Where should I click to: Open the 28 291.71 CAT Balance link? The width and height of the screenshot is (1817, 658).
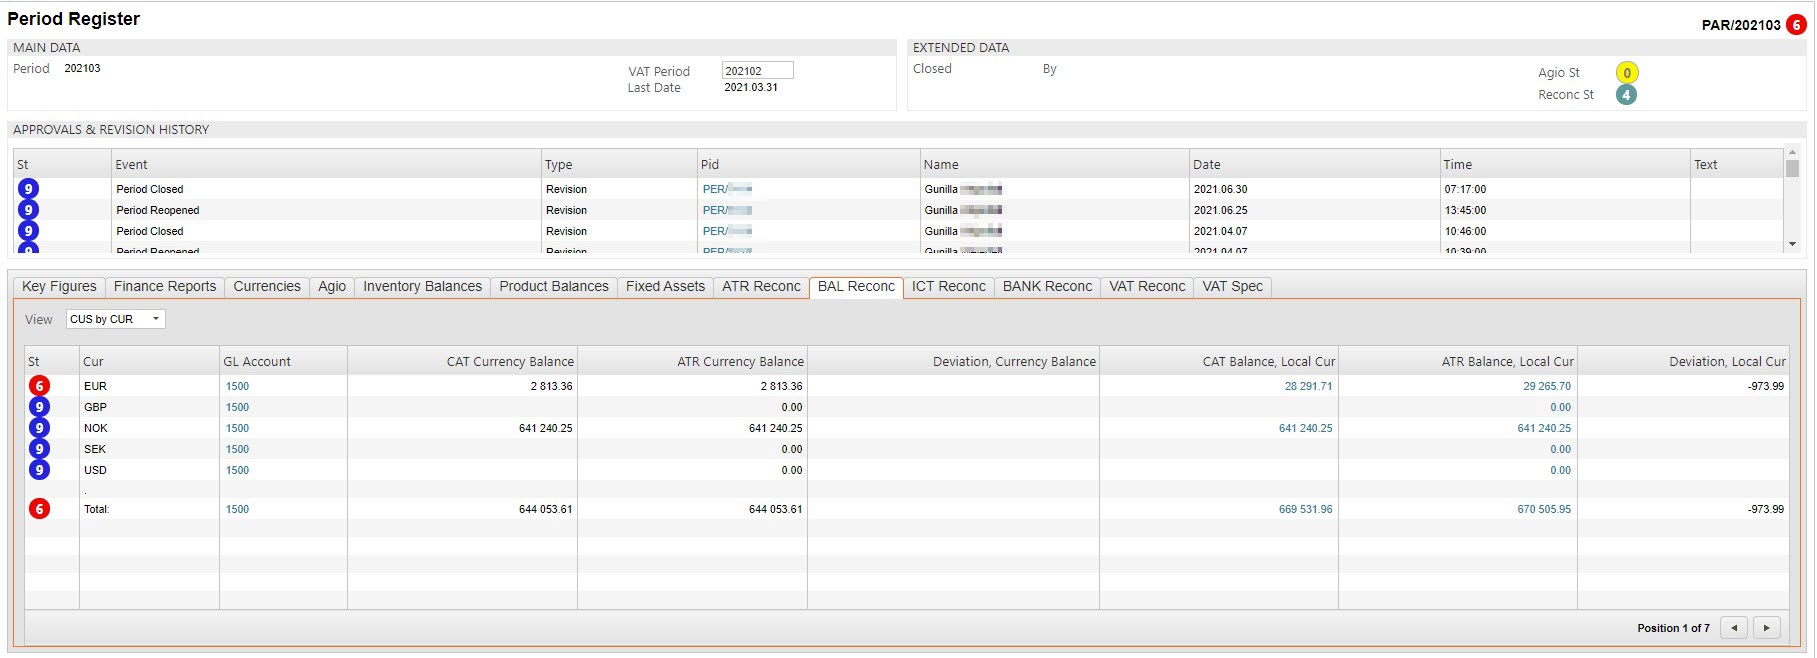coord(1308,386)
